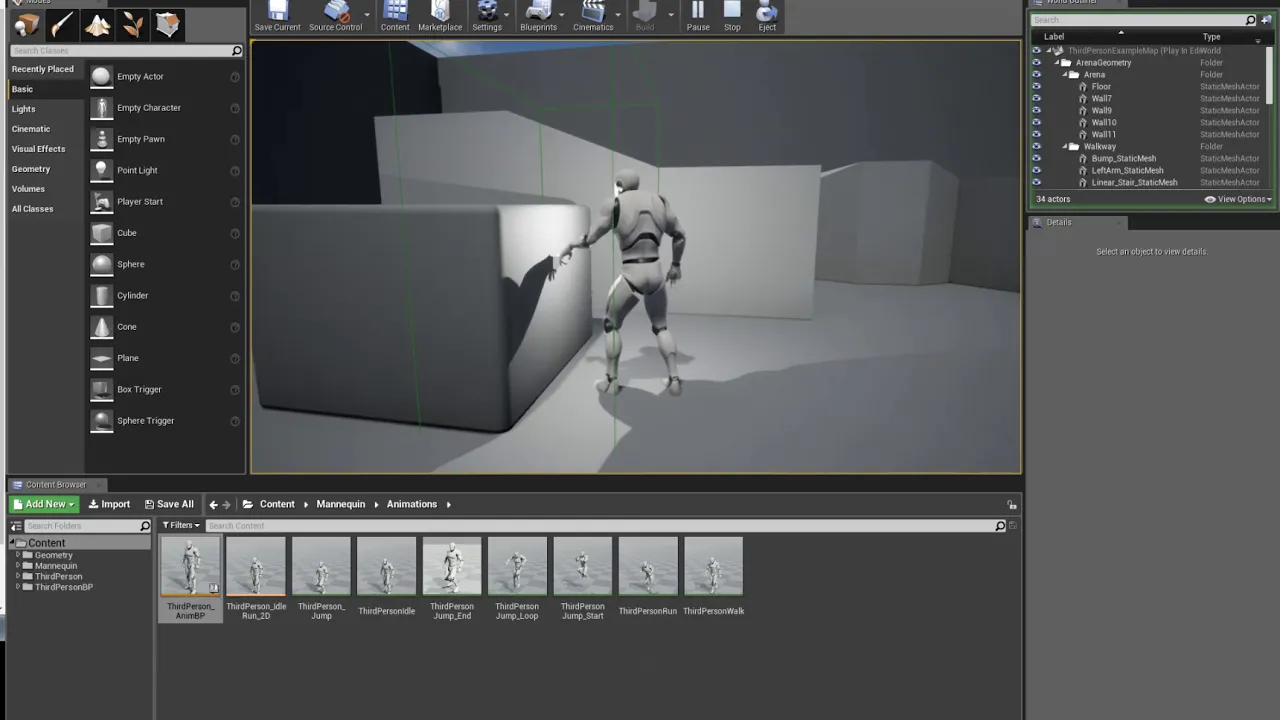
Task: Navigate back in Content Browser history
Action: coord(213,504)
